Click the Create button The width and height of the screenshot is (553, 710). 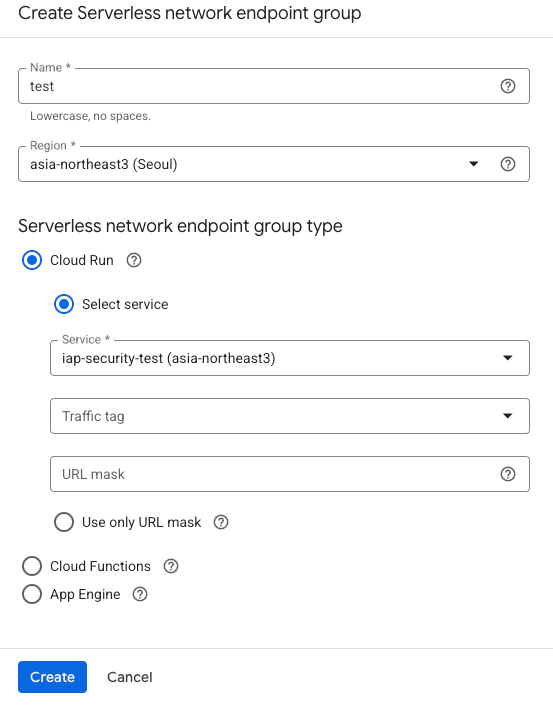53,677
